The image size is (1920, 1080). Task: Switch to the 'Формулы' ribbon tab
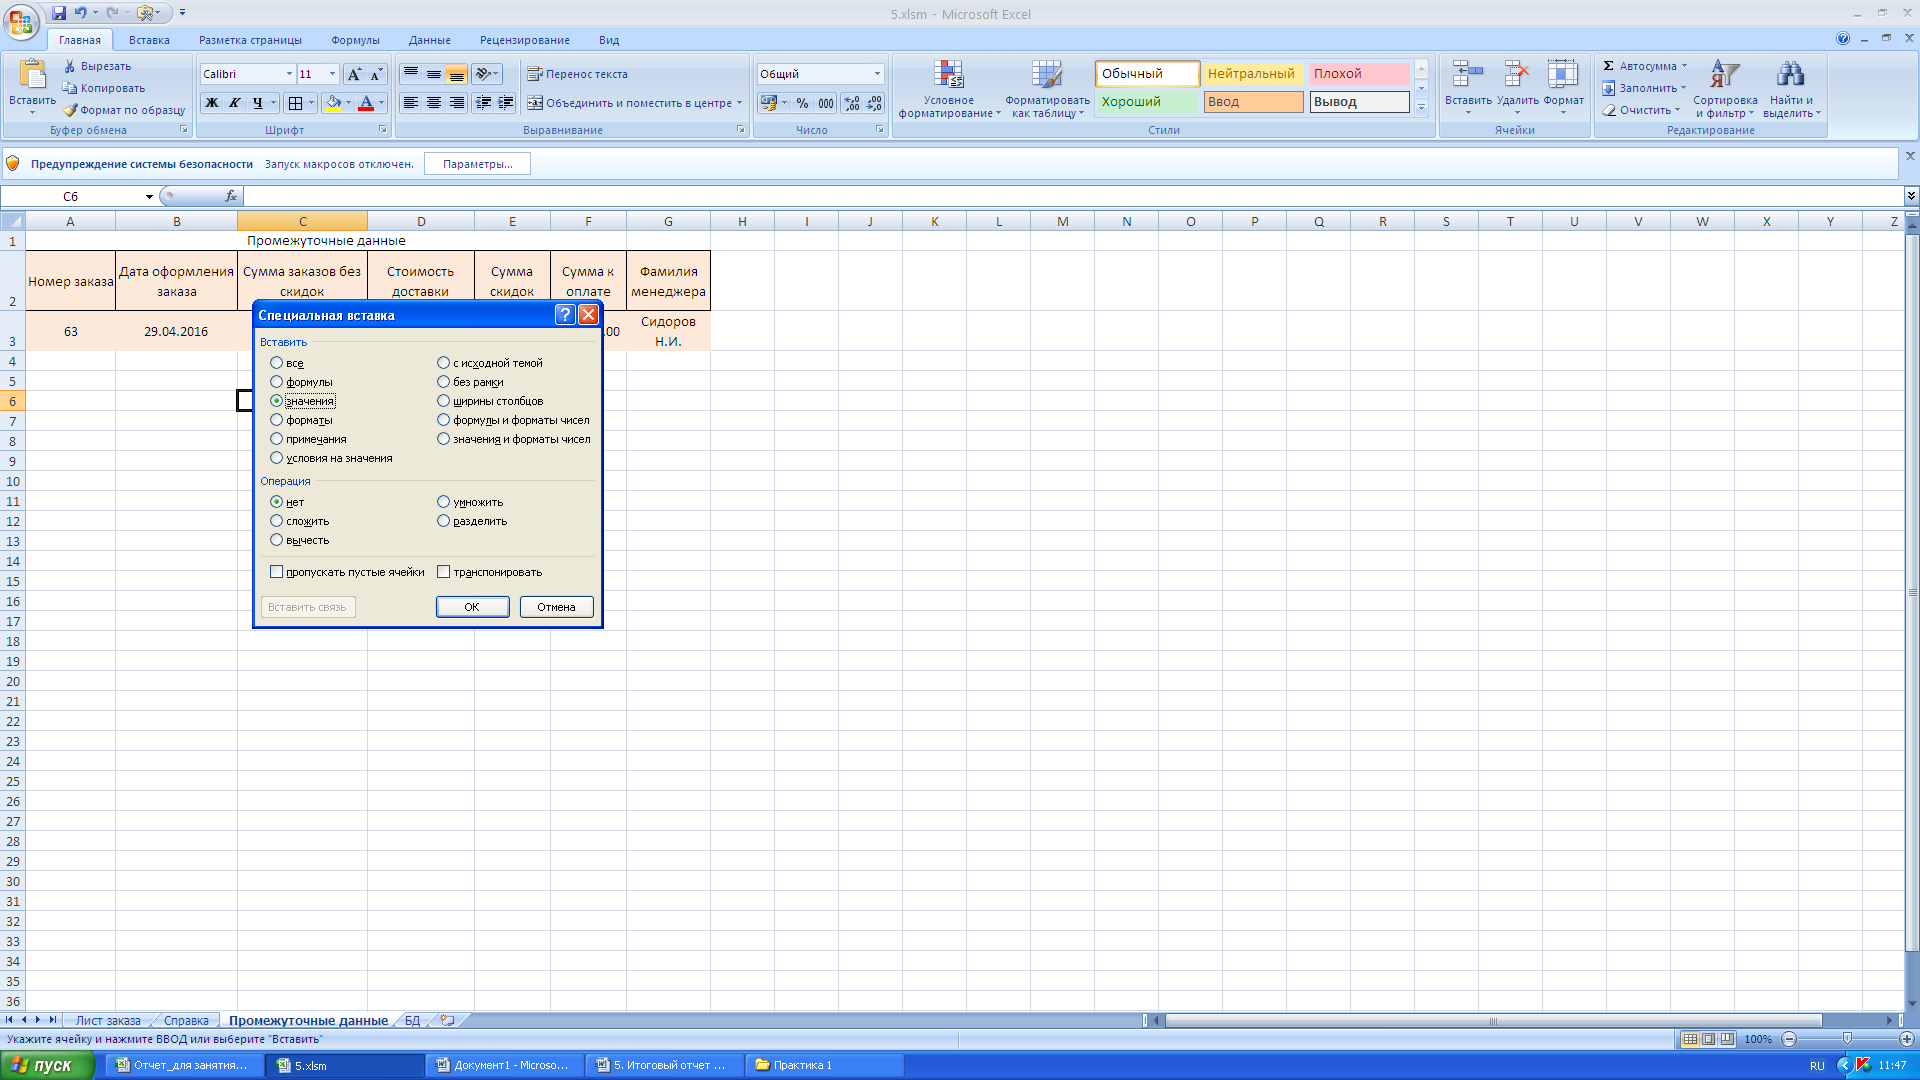355,40
